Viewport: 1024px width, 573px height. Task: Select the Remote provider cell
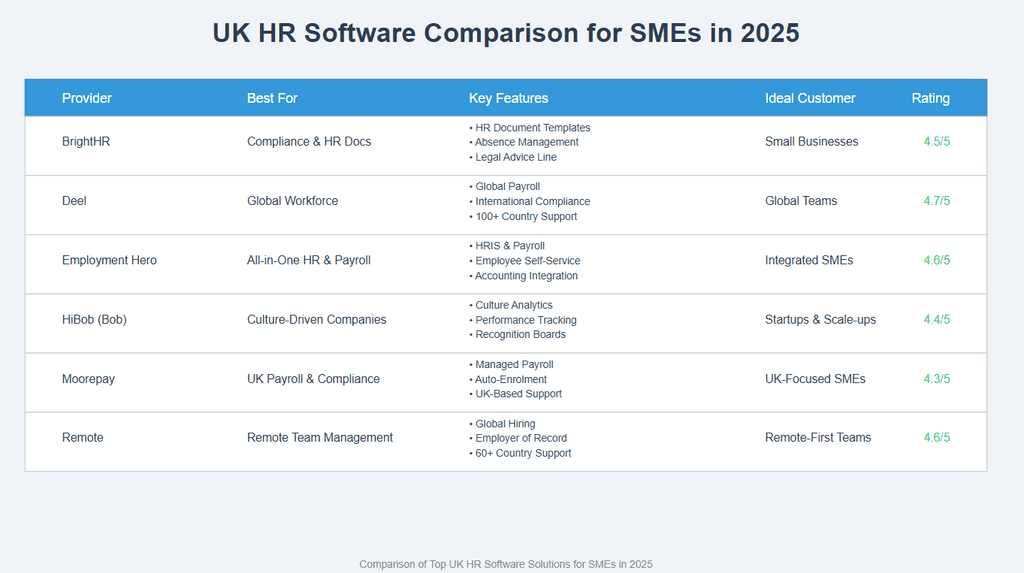[x=82, y=438]
